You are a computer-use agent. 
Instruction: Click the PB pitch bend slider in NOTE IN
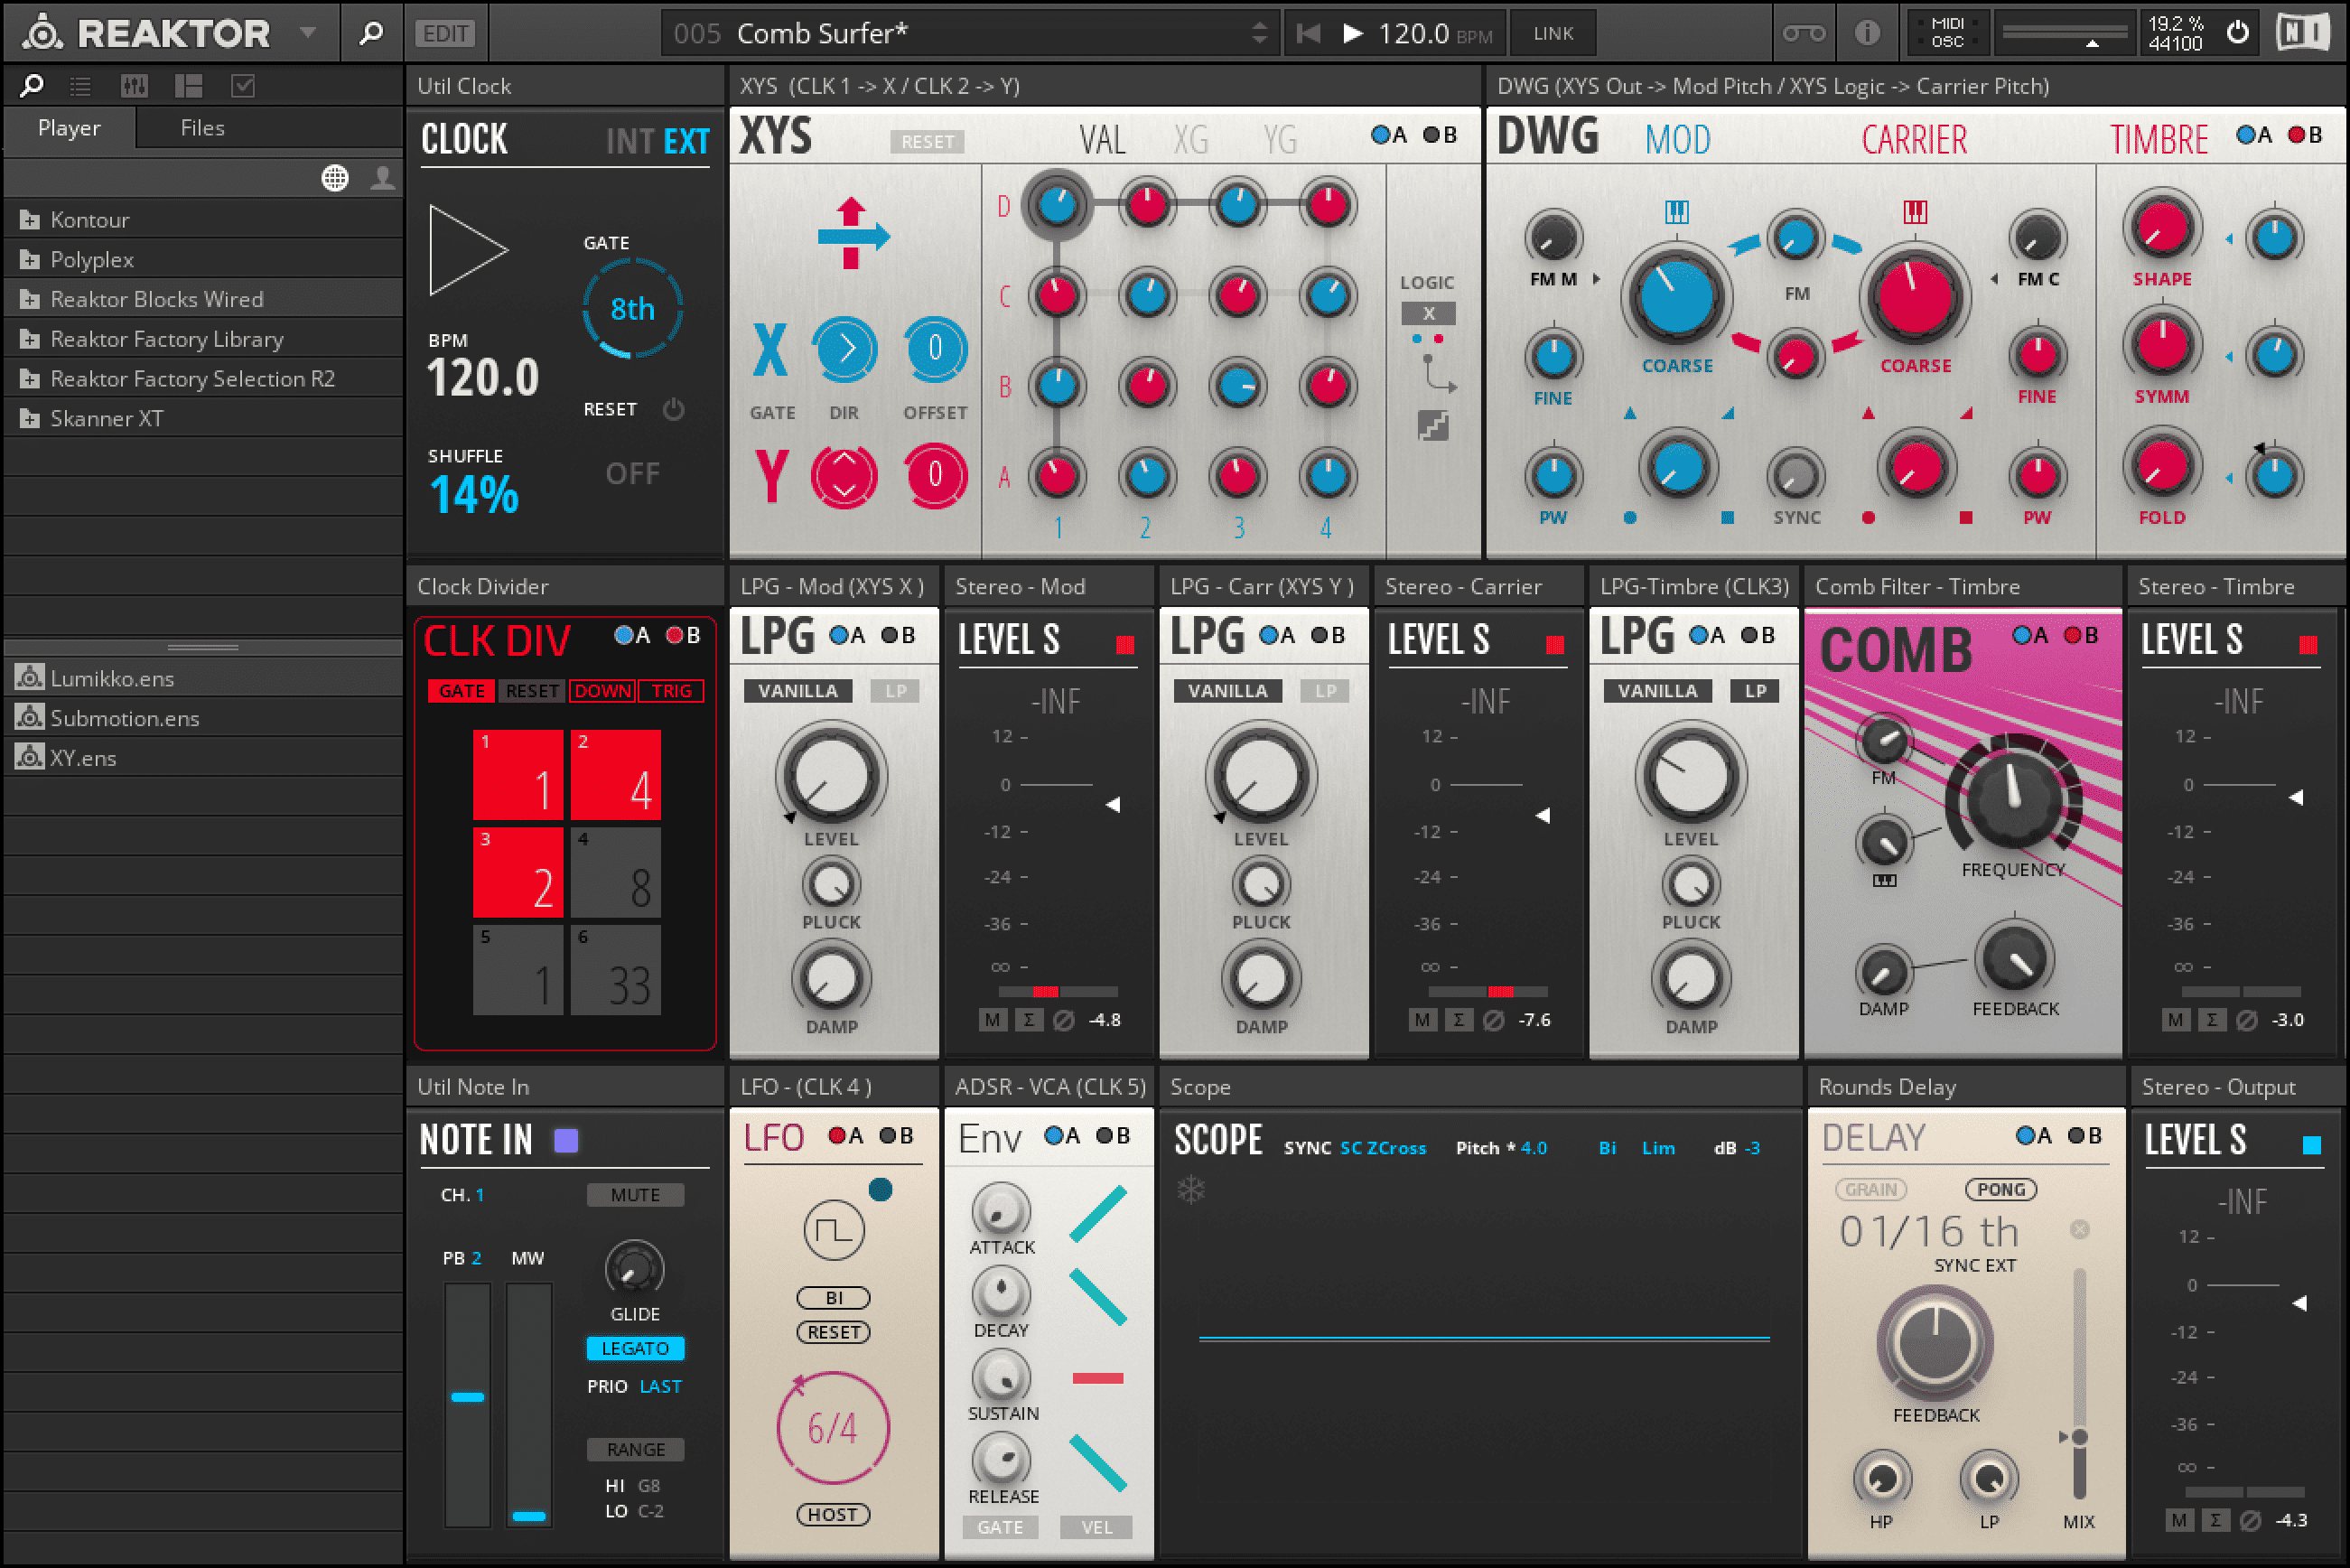click(x=467, y=1405)
